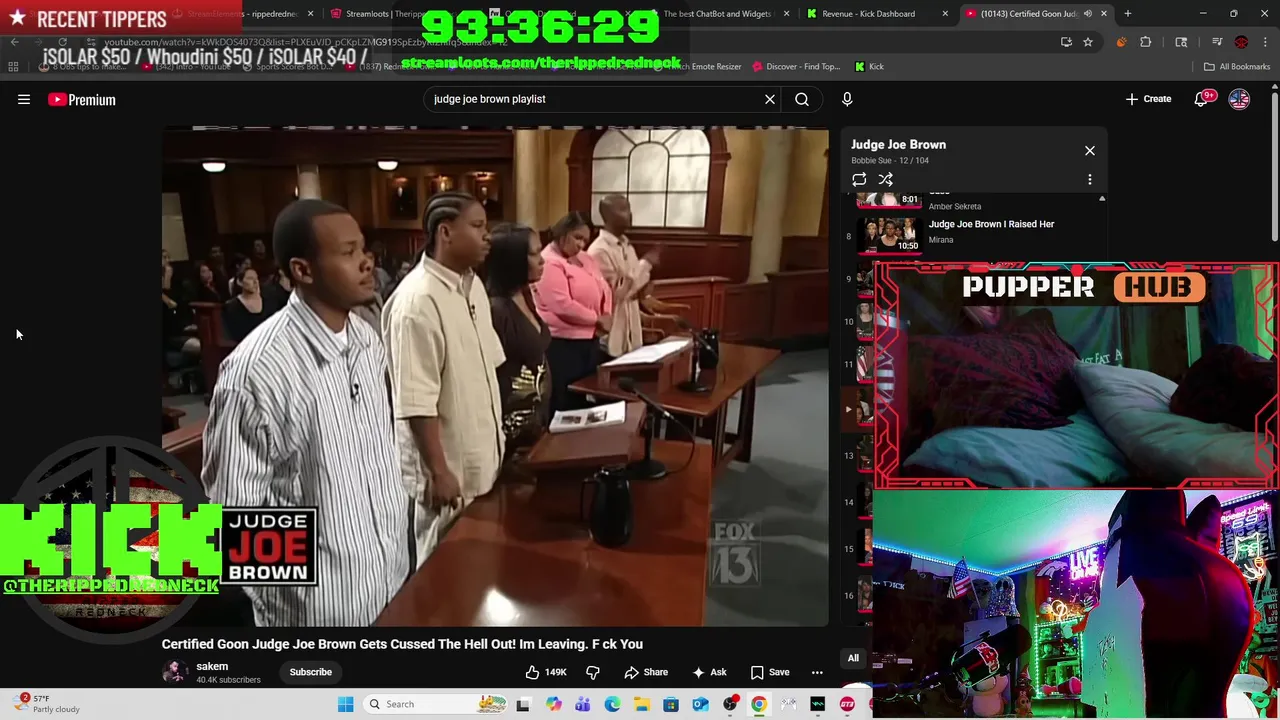Mute the tab via speaker icon

[1088, 14]
